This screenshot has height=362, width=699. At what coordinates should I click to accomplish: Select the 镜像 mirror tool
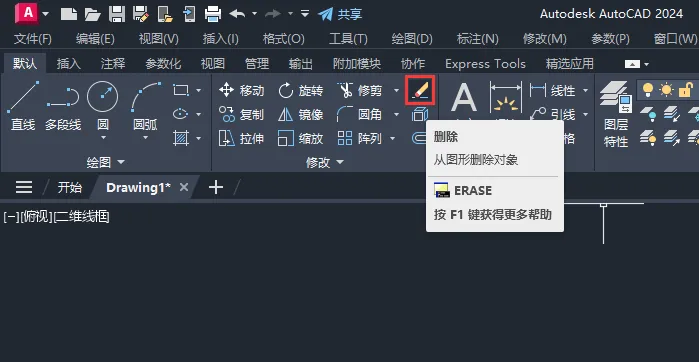(x=300, y=115)
